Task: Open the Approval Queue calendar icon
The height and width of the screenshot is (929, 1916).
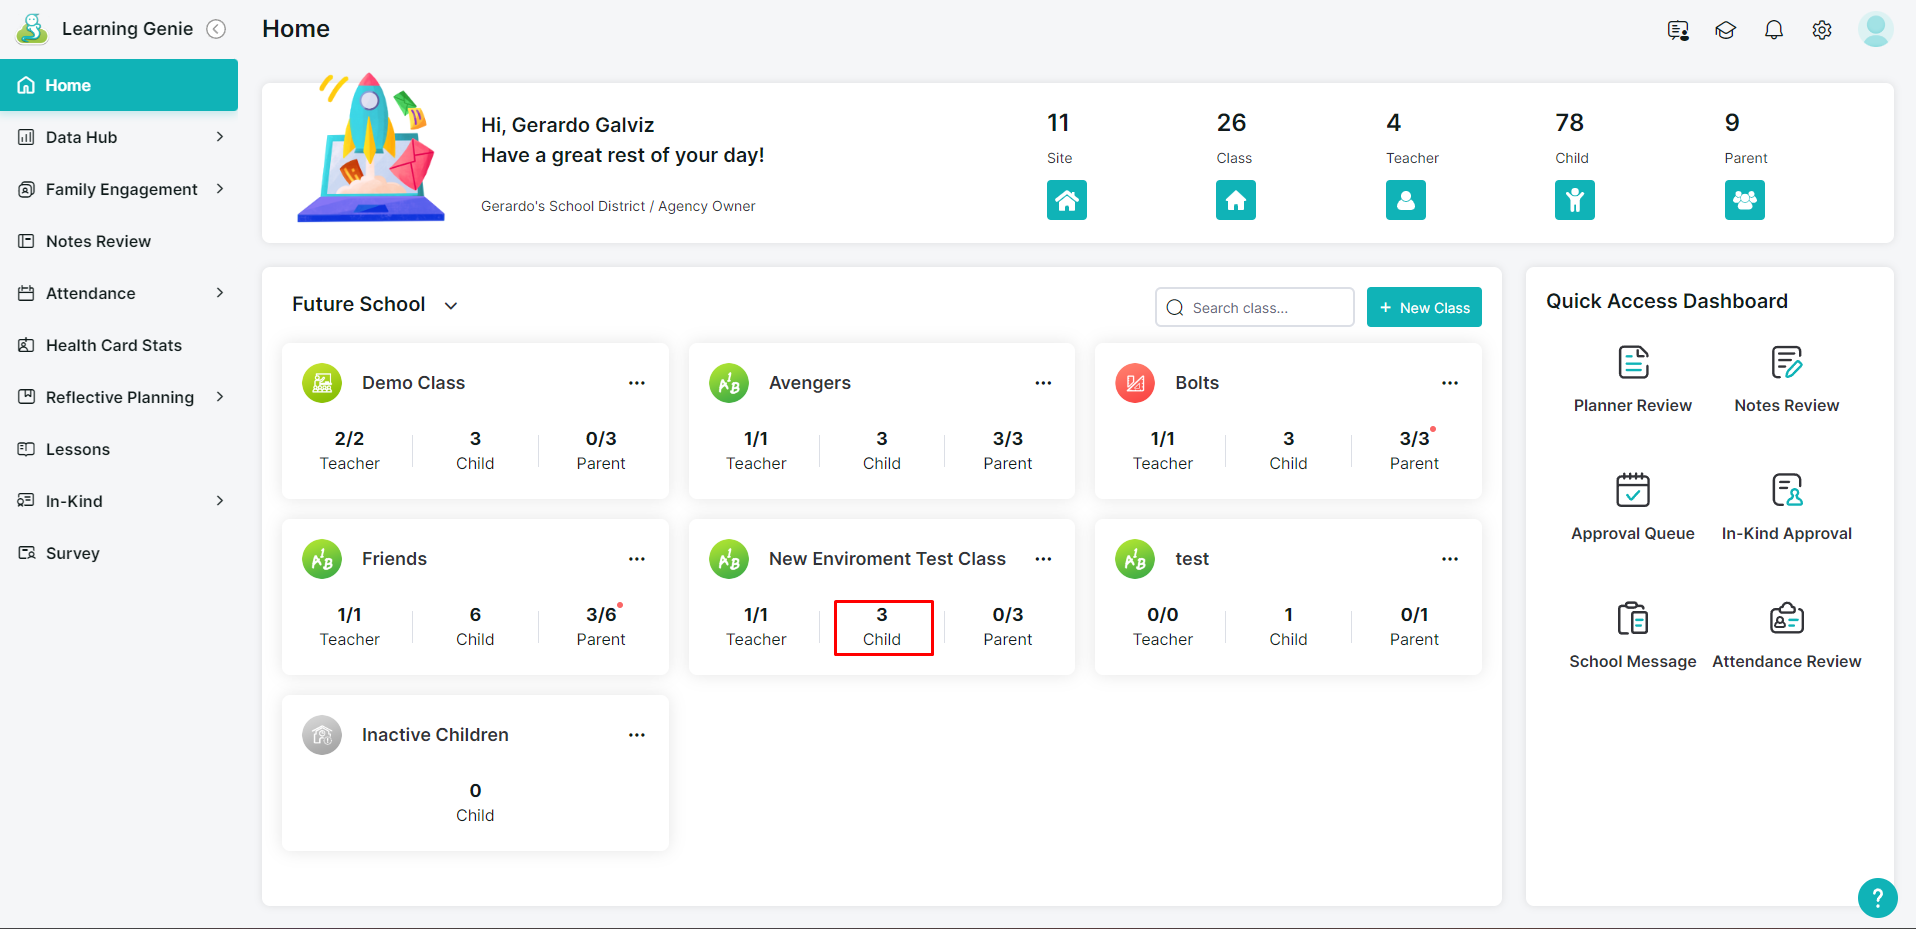Action: 1632,491
